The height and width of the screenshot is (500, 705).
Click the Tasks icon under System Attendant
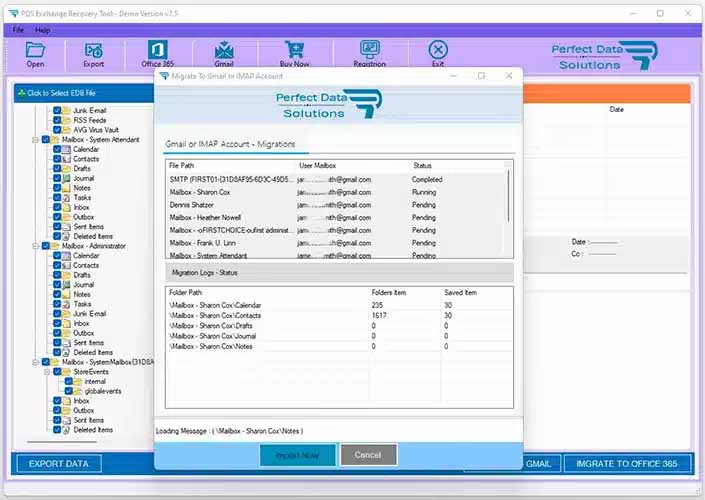click(66, 197)
